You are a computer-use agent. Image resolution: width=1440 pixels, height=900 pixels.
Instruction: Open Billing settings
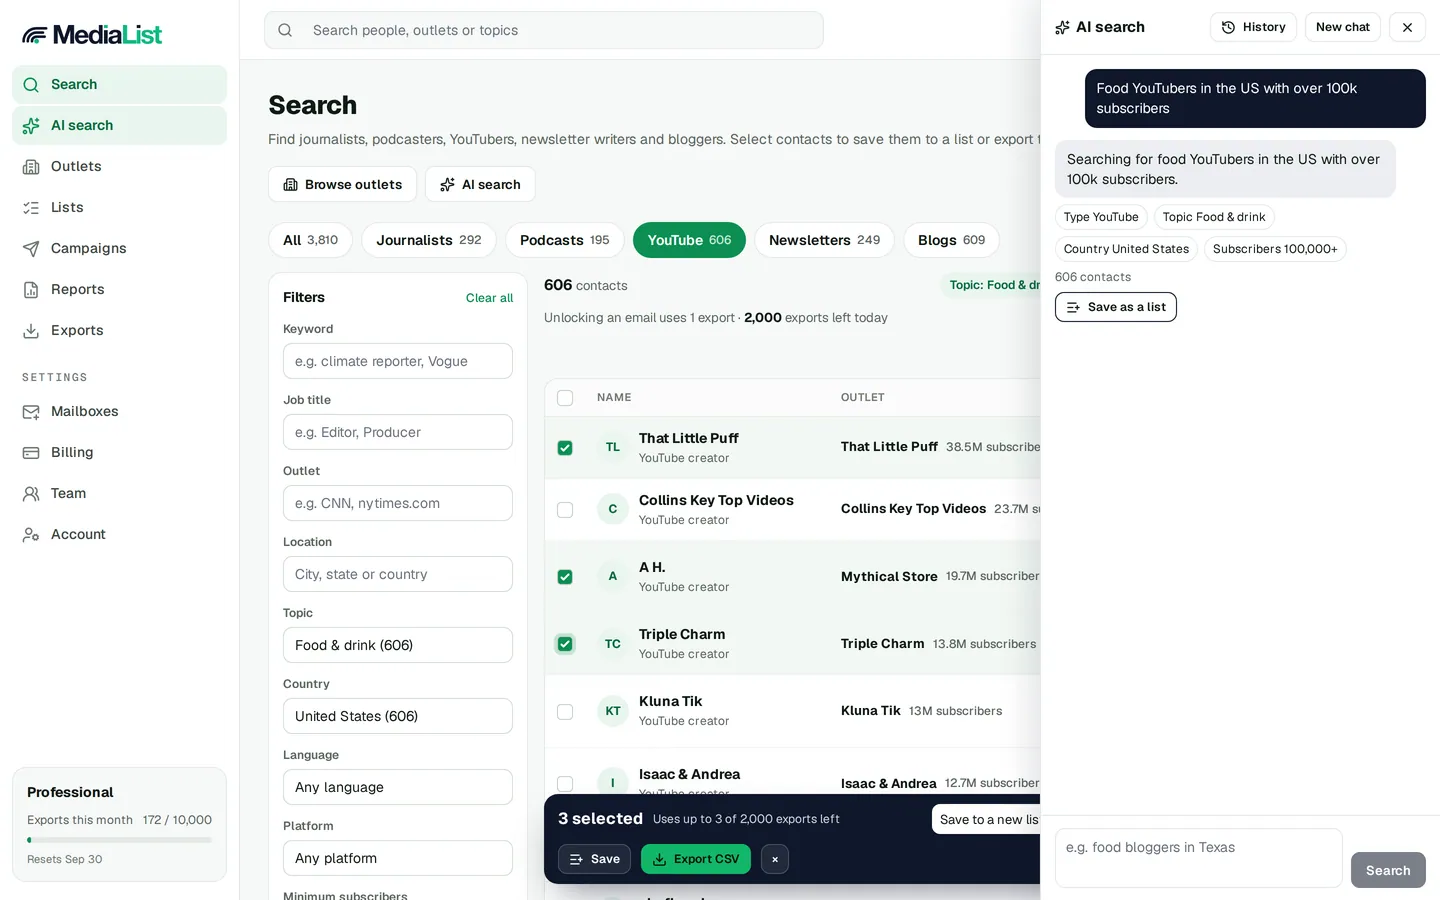pos(119,452)
